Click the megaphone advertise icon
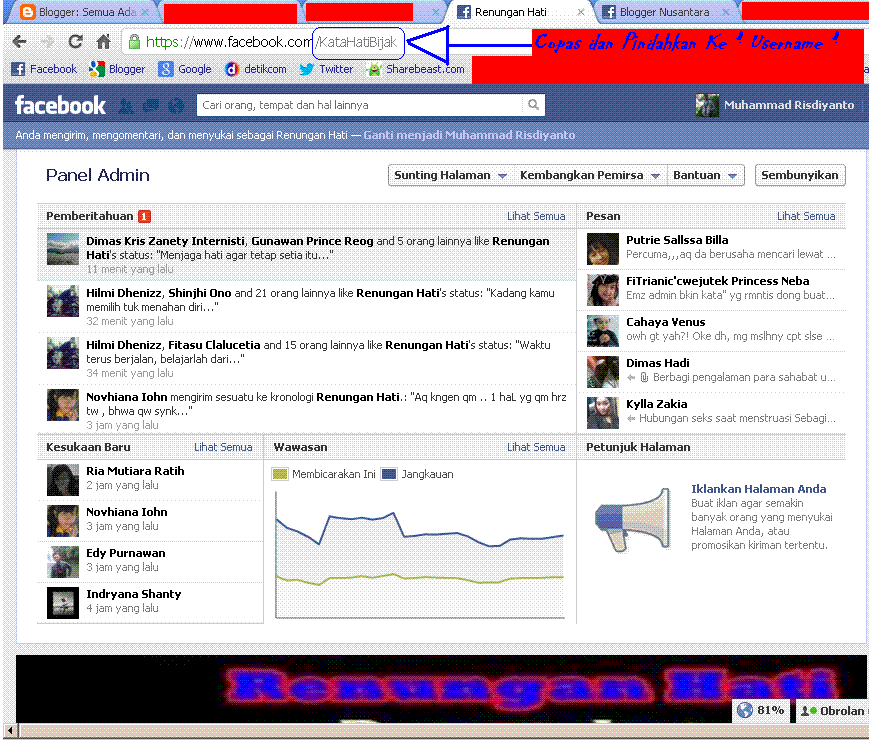Image resolution: width=869 pixels, height=743 pixels. (633, 519)
